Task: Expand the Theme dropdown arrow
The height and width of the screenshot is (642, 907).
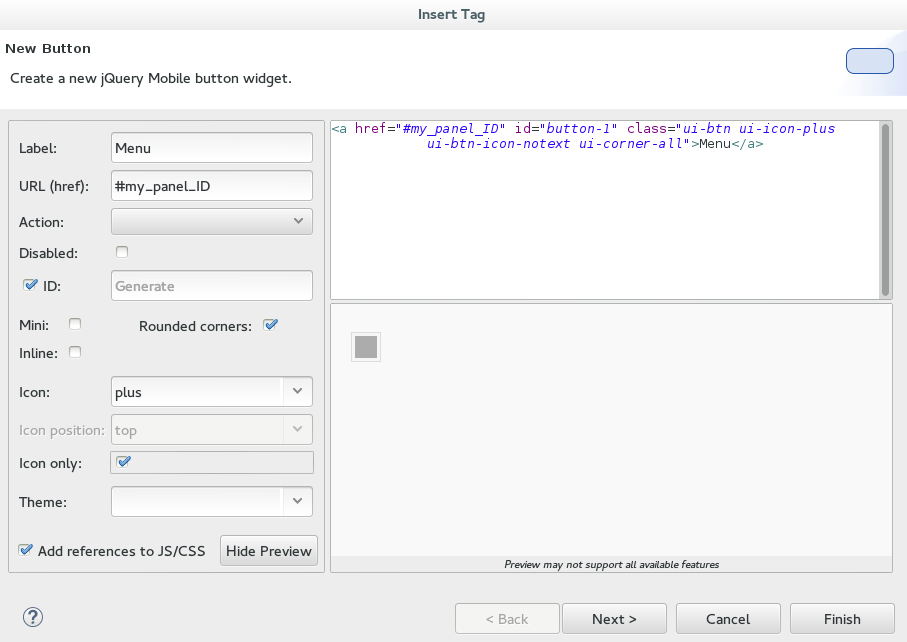Action: 297,501
